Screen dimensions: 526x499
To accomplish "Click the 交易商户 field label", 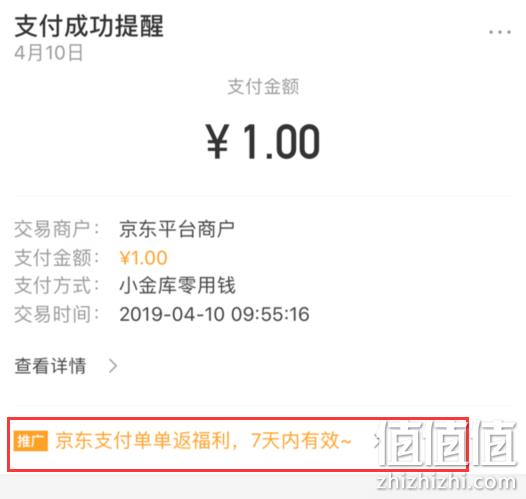I will pos(57,230).
